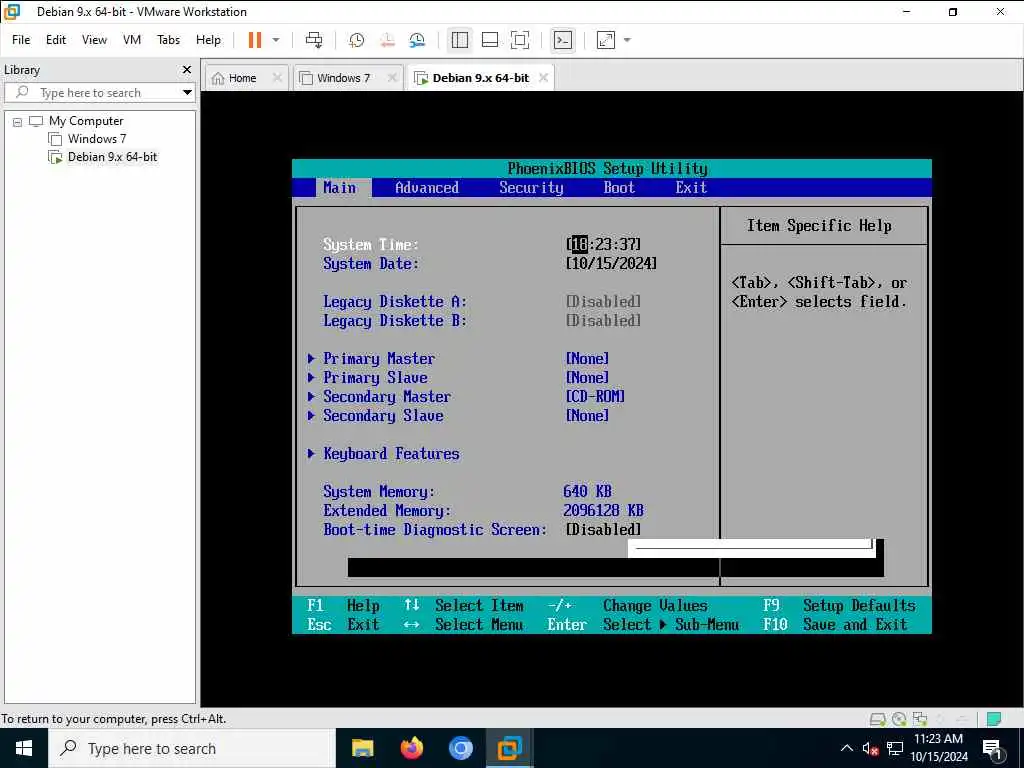This screenshot has height=768, width=1024.
Task: Click the System Time hour field
Action: click(x=579, y=244)
